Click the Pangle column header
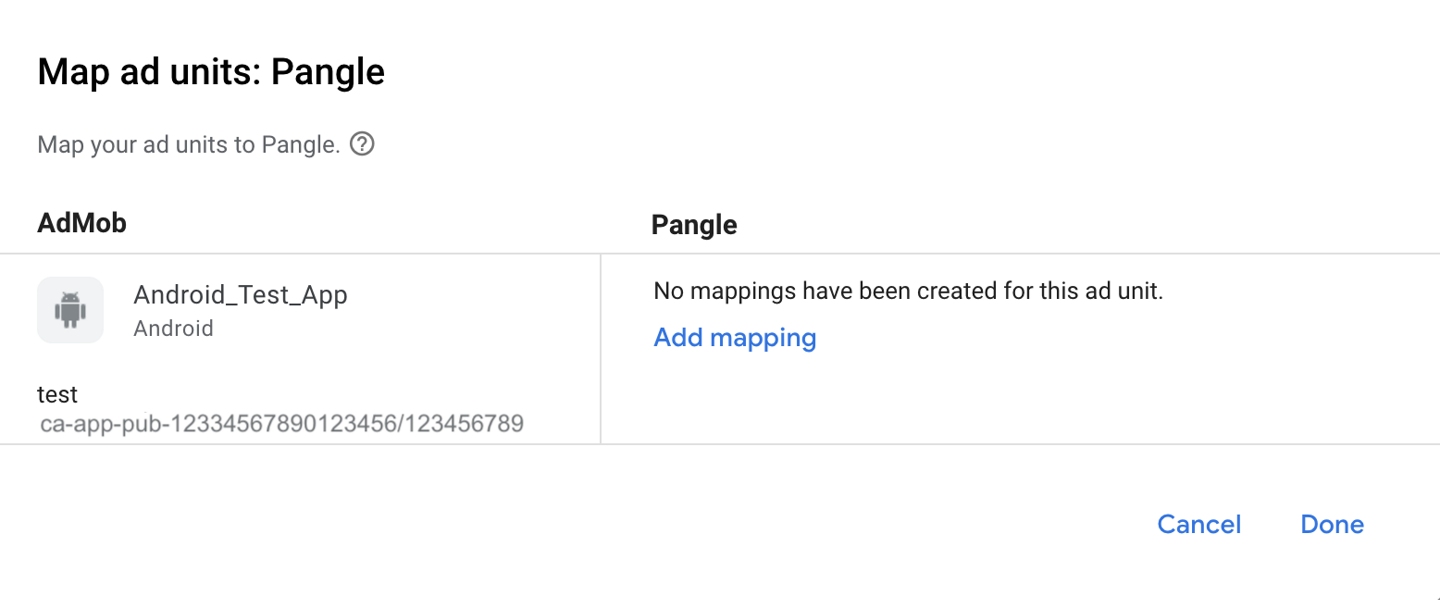 [694, 224]
